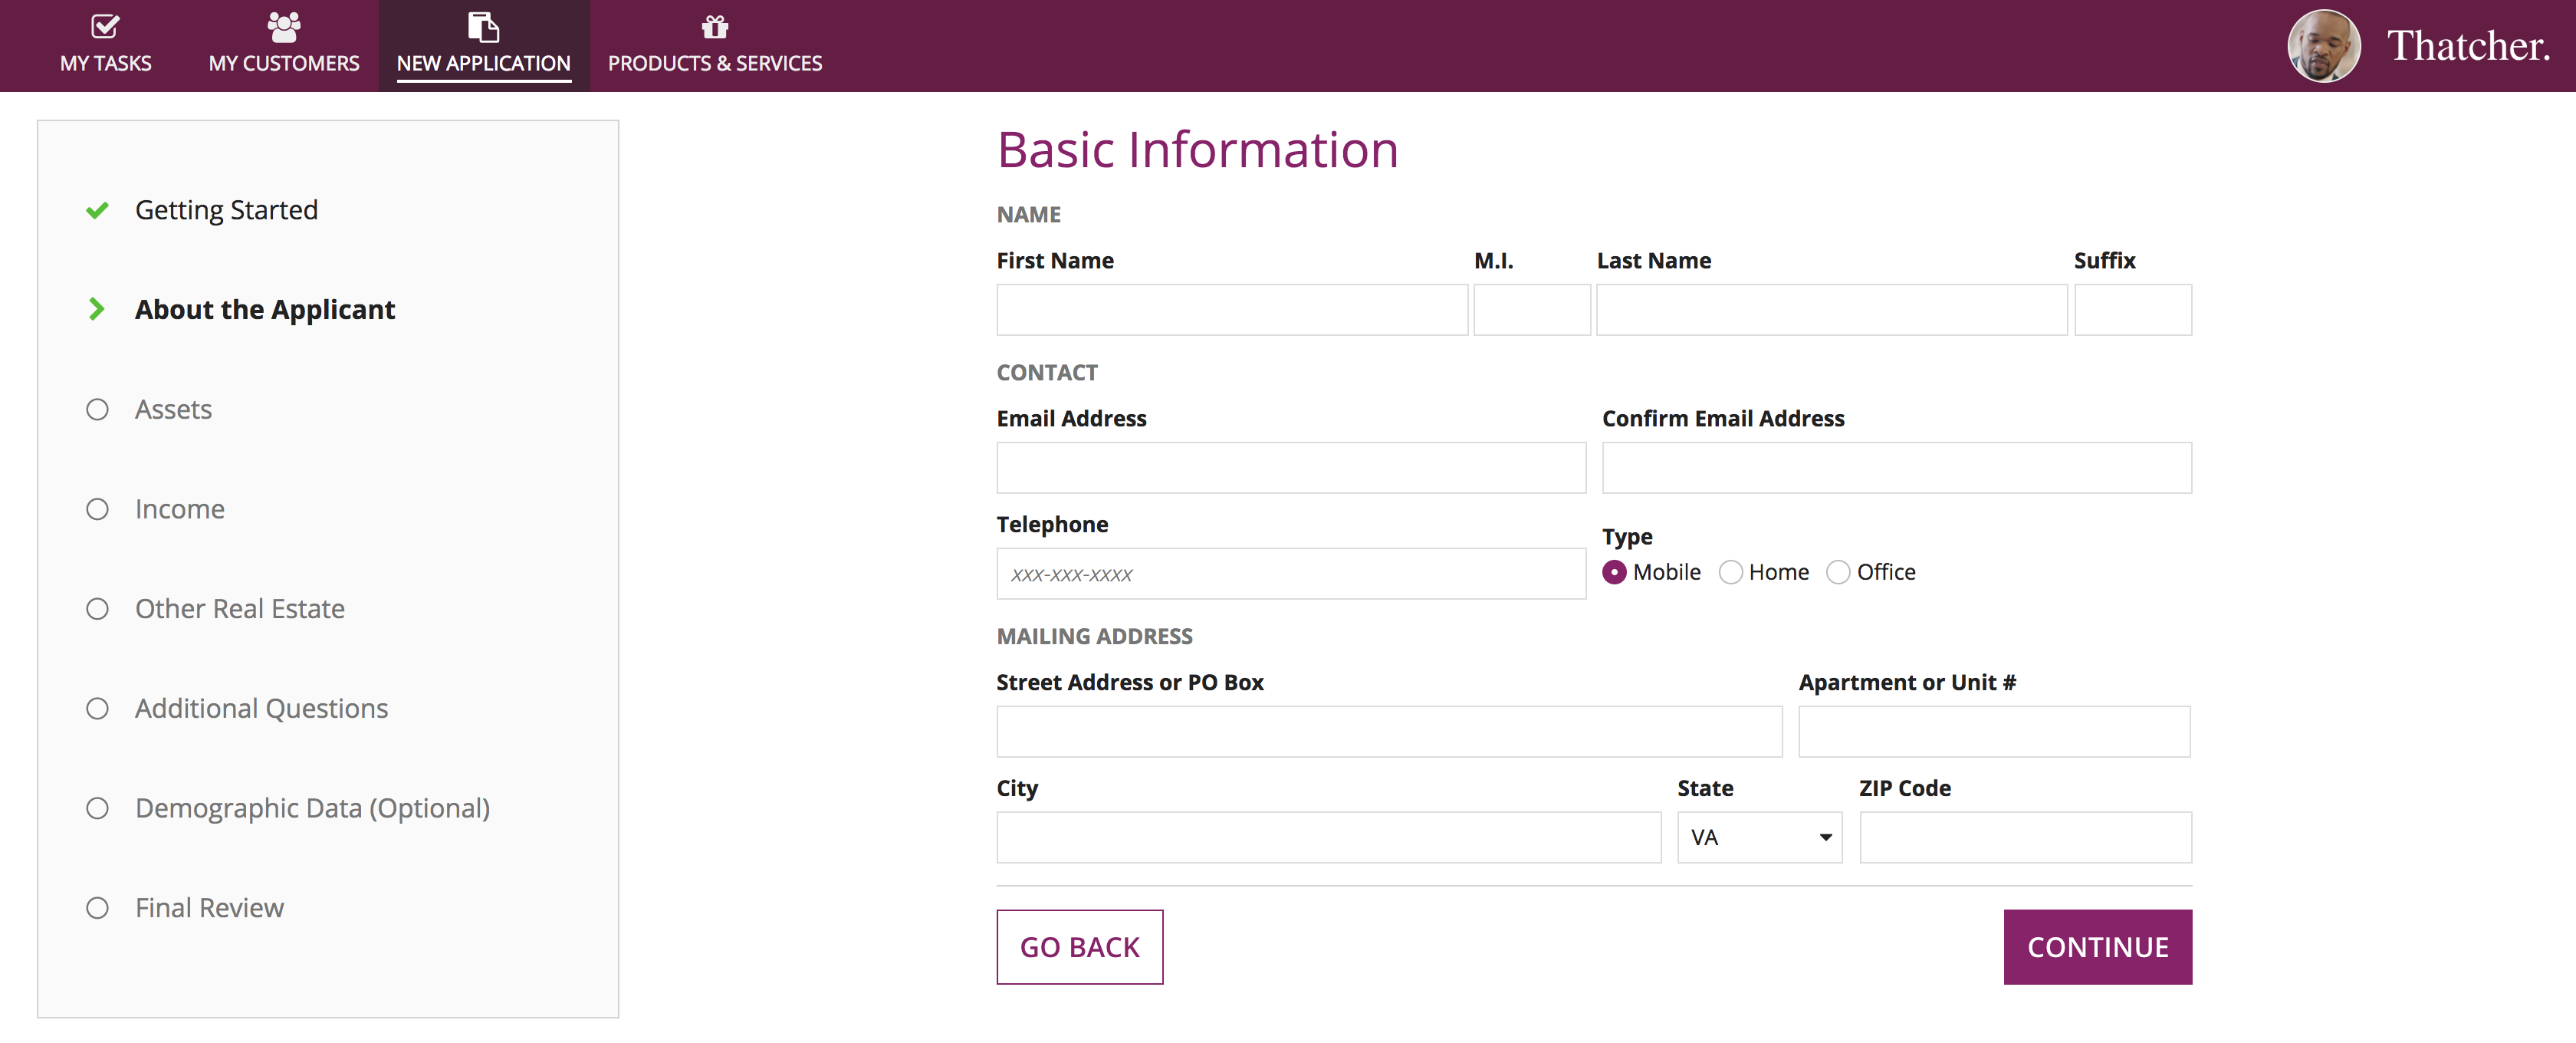Go to the Getting Started step

tap(226, 210)
